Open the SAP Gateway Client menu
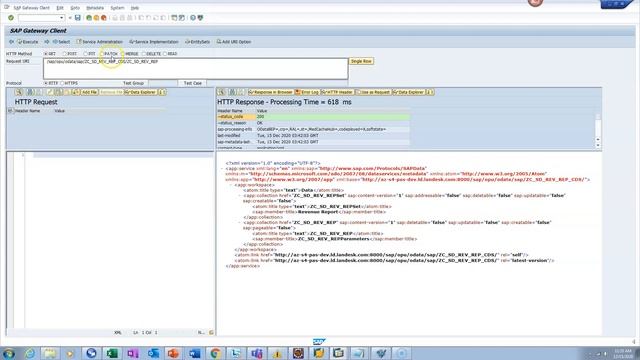The width and height of the screenshot is (640, 360). (31, 8)
